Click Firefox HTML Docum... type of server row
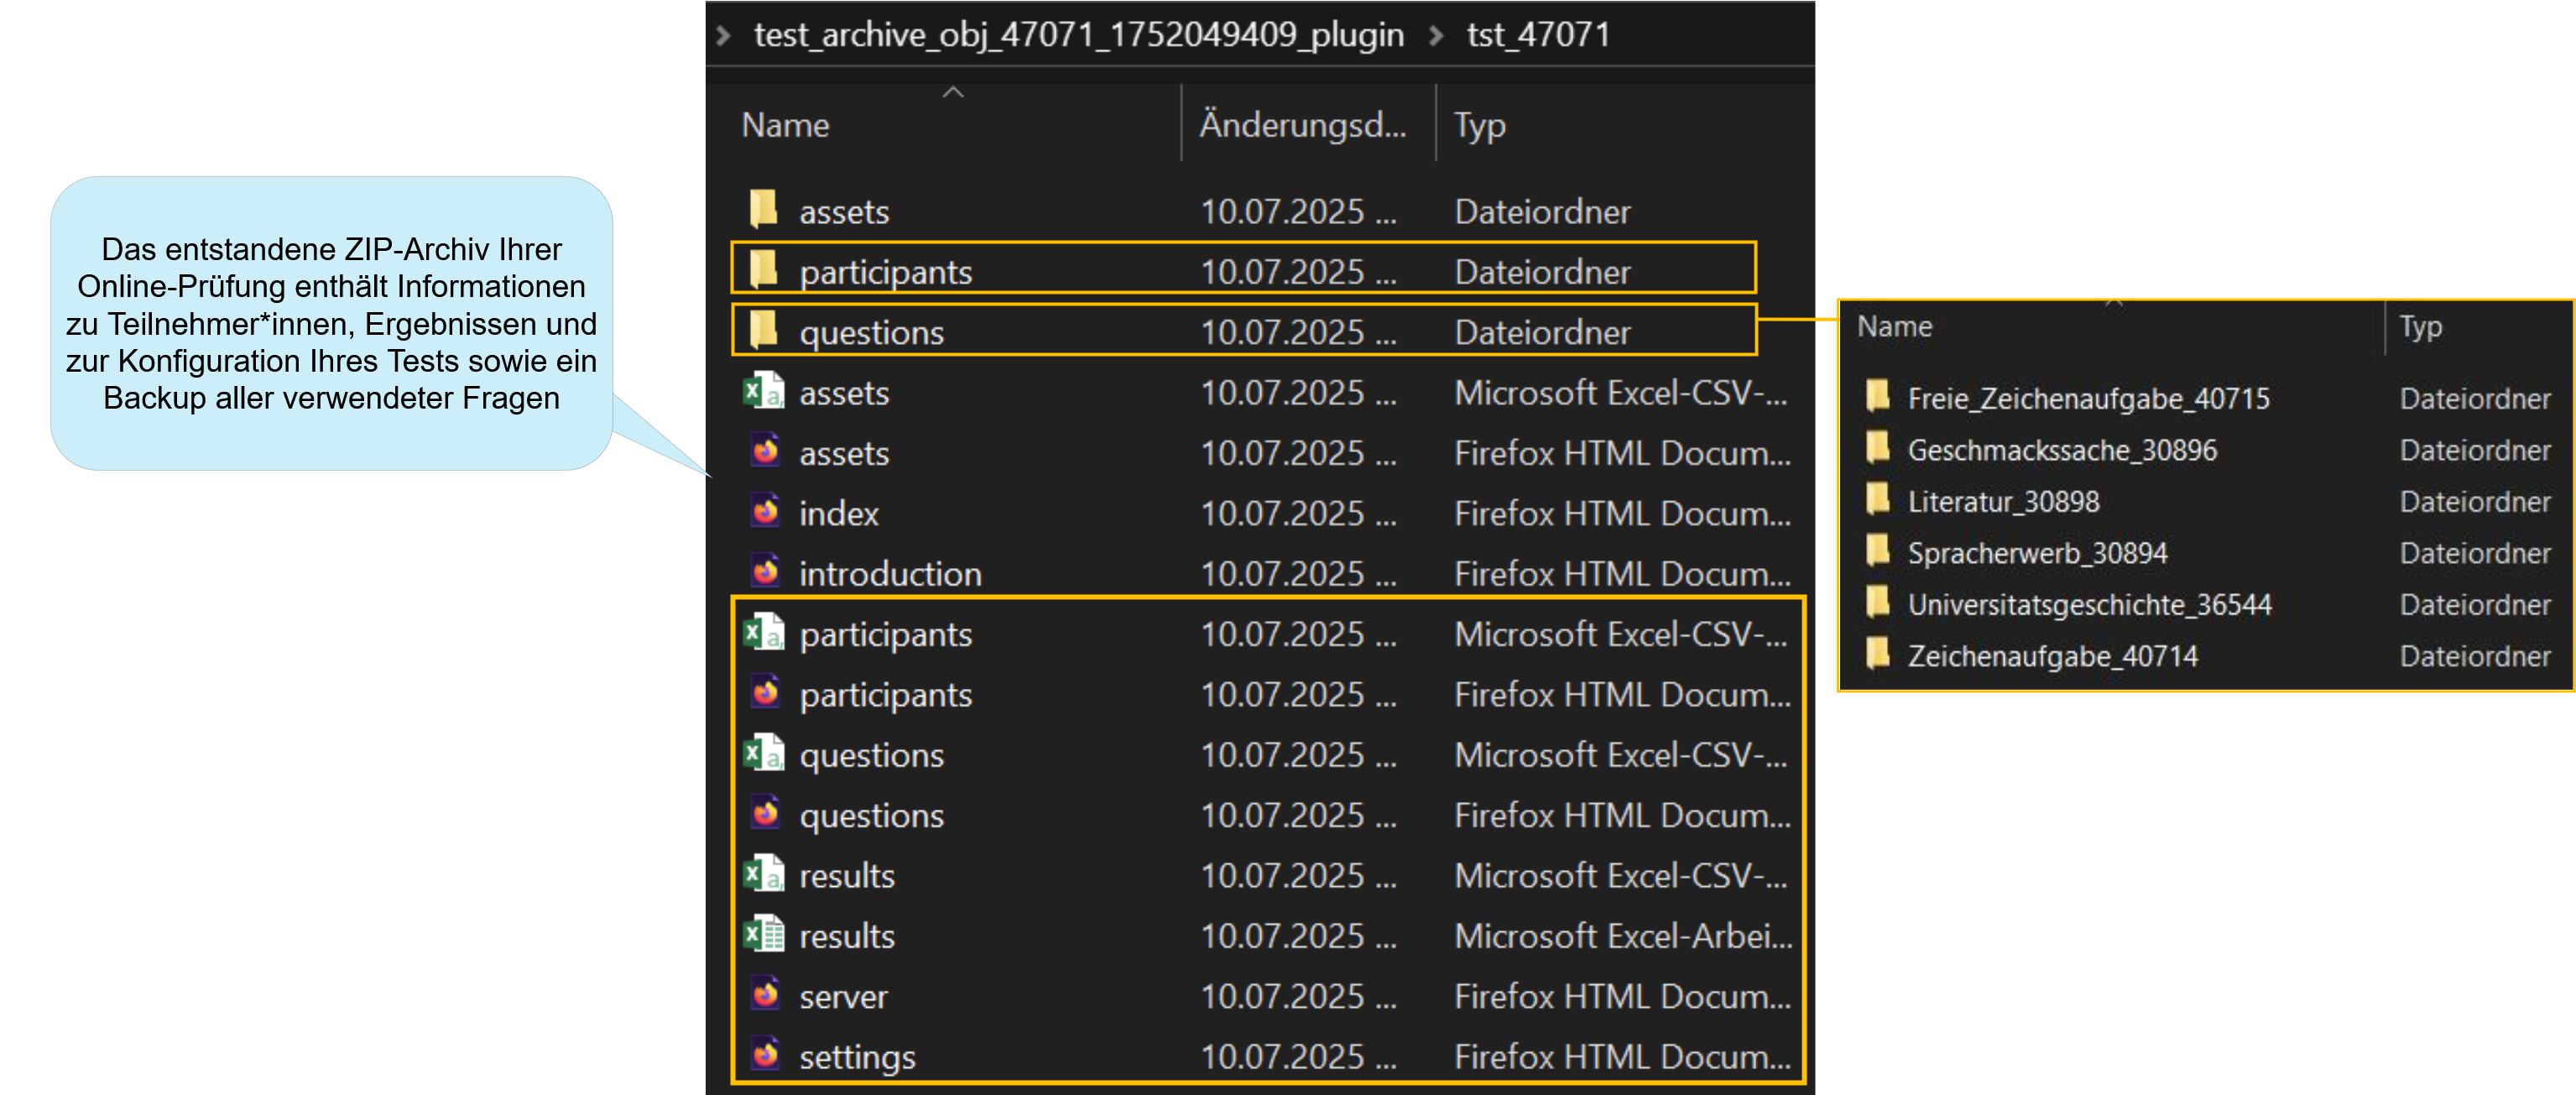Screen dimensions: 2576x1095 pyautogui.click(x=1621, y=997)
